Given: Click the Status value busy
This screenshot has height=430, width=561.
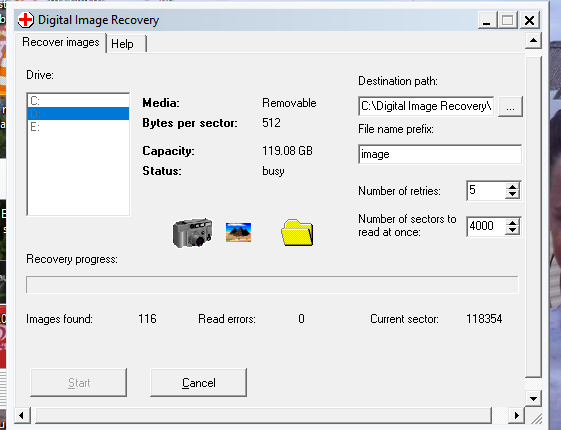Looking at the screenshot, I should pyautogui.click(x=273, y=171).
